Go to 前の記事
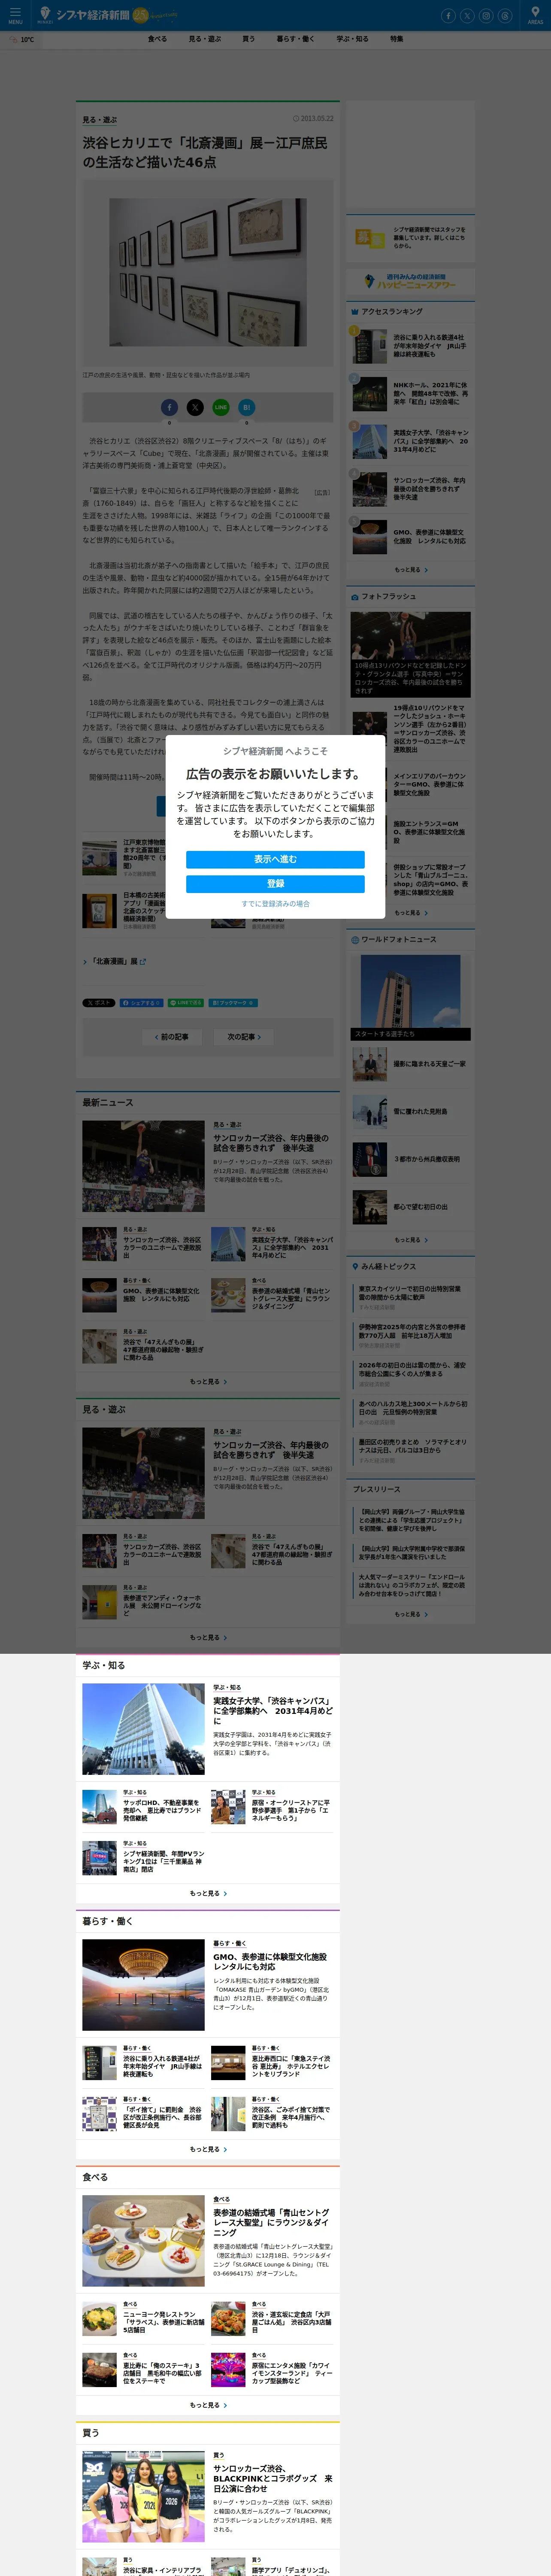551x2576 pixels. tap(172, 1037)
